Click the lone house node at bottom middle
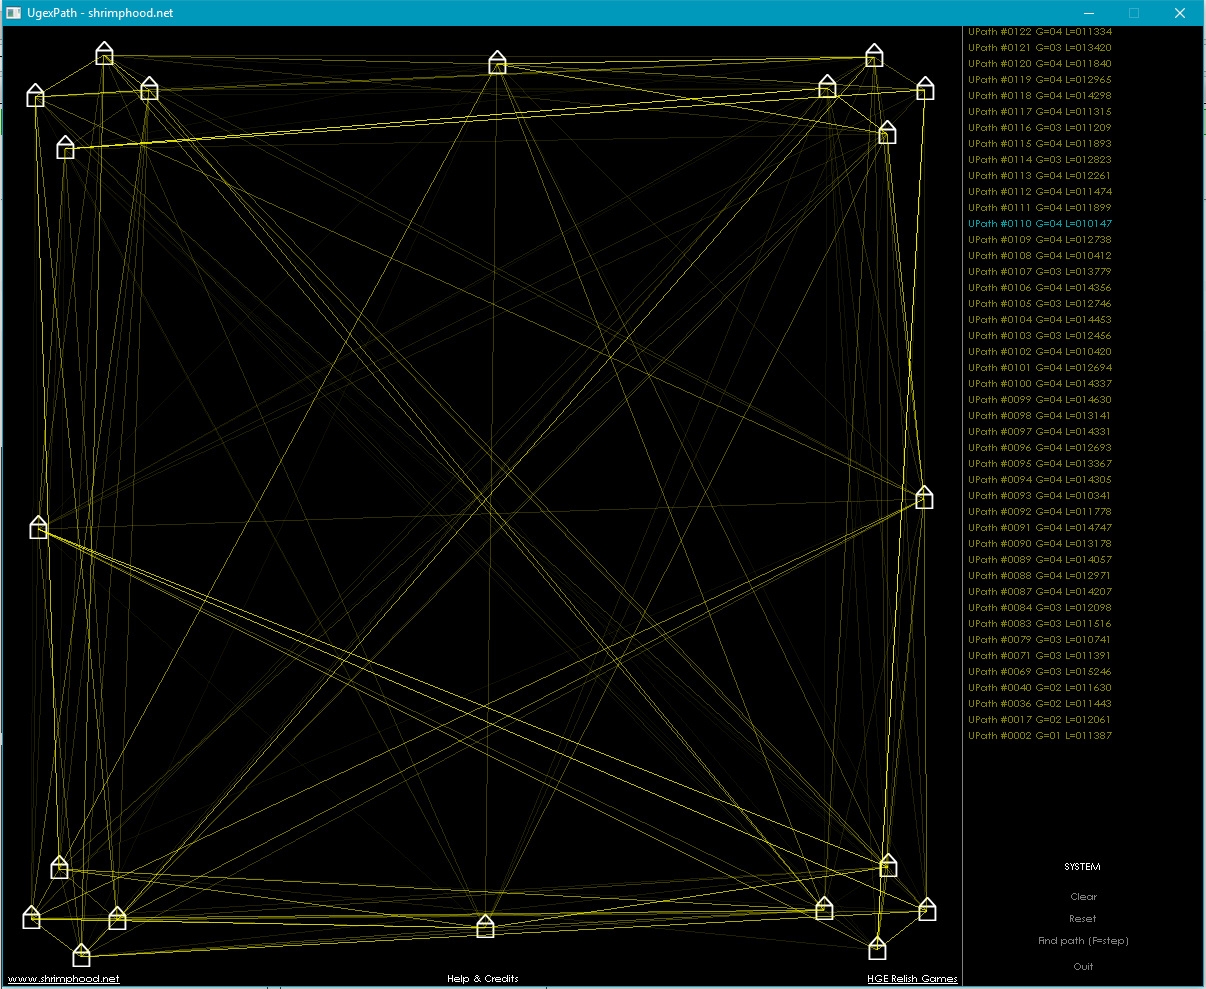Image resolution: width=1206 pixels, height=989 pixels. click(485, 926)
